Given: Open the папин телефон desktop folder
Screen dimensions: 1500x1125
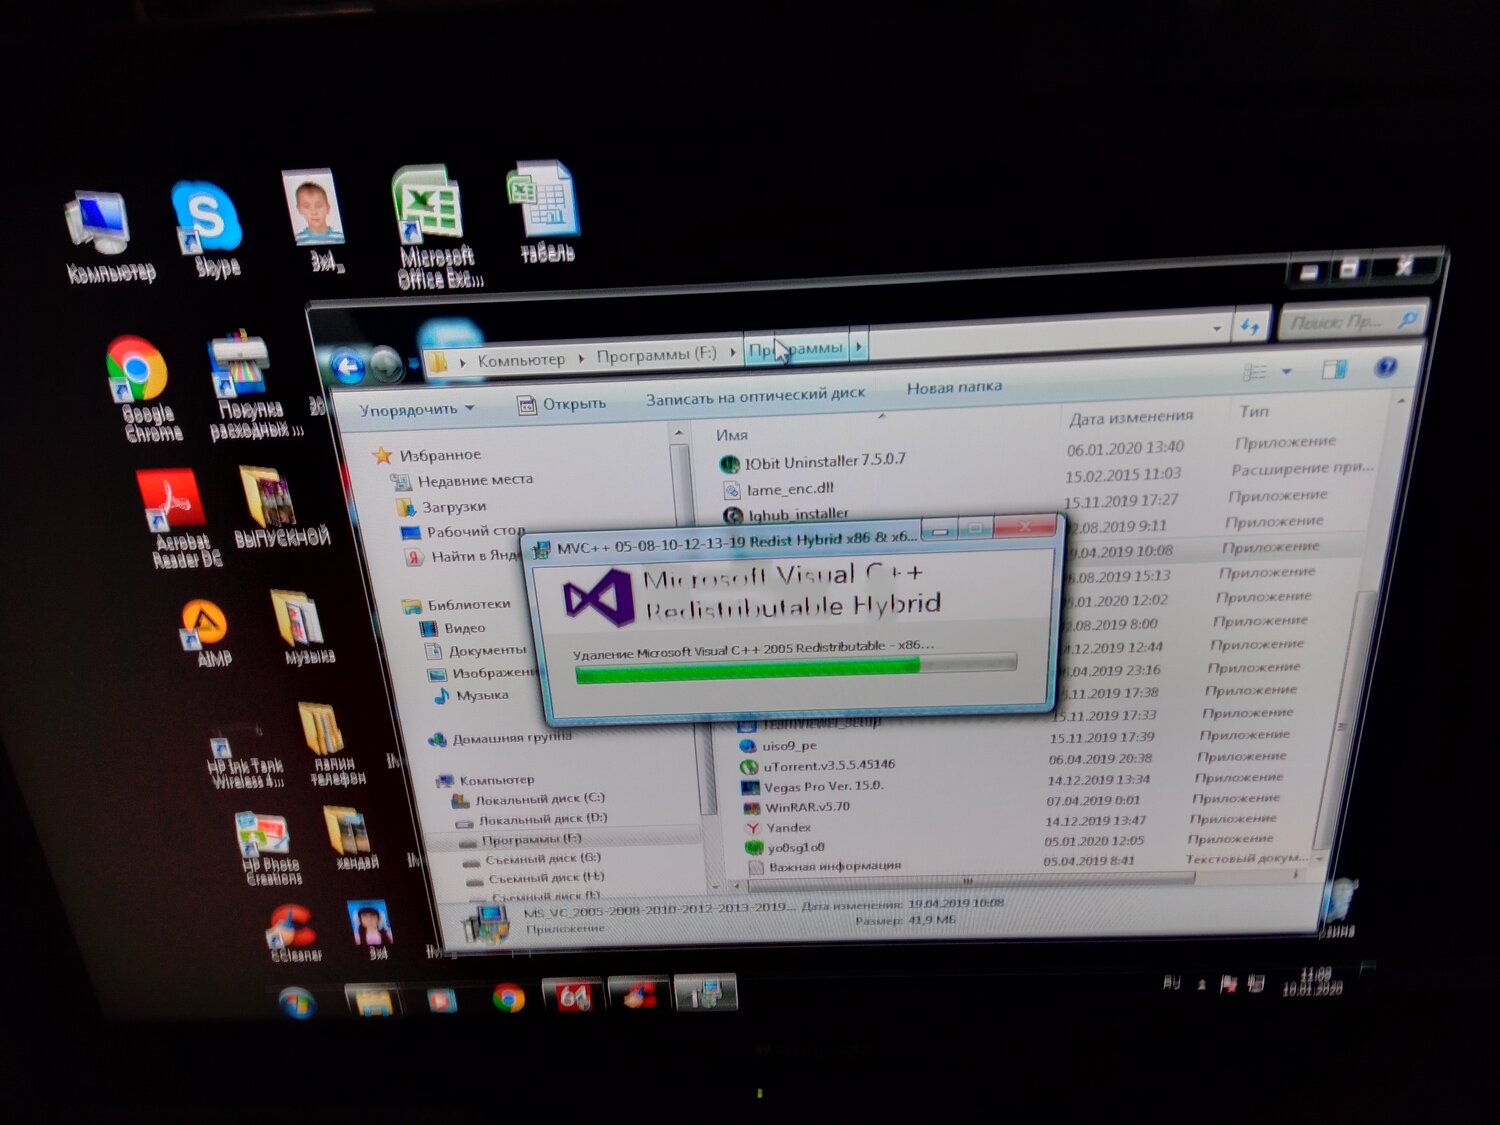Looking at the screenshot, I should click(x=330, y=745).
